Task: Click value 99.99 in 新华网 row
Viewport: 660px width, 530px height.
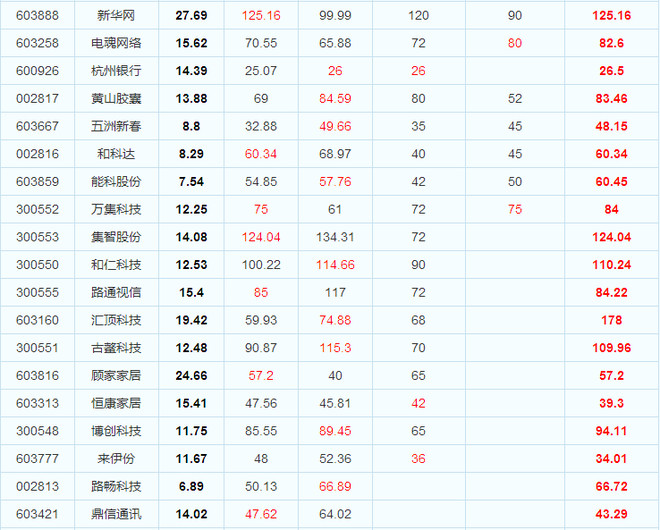Action: [x=335, y=16]
